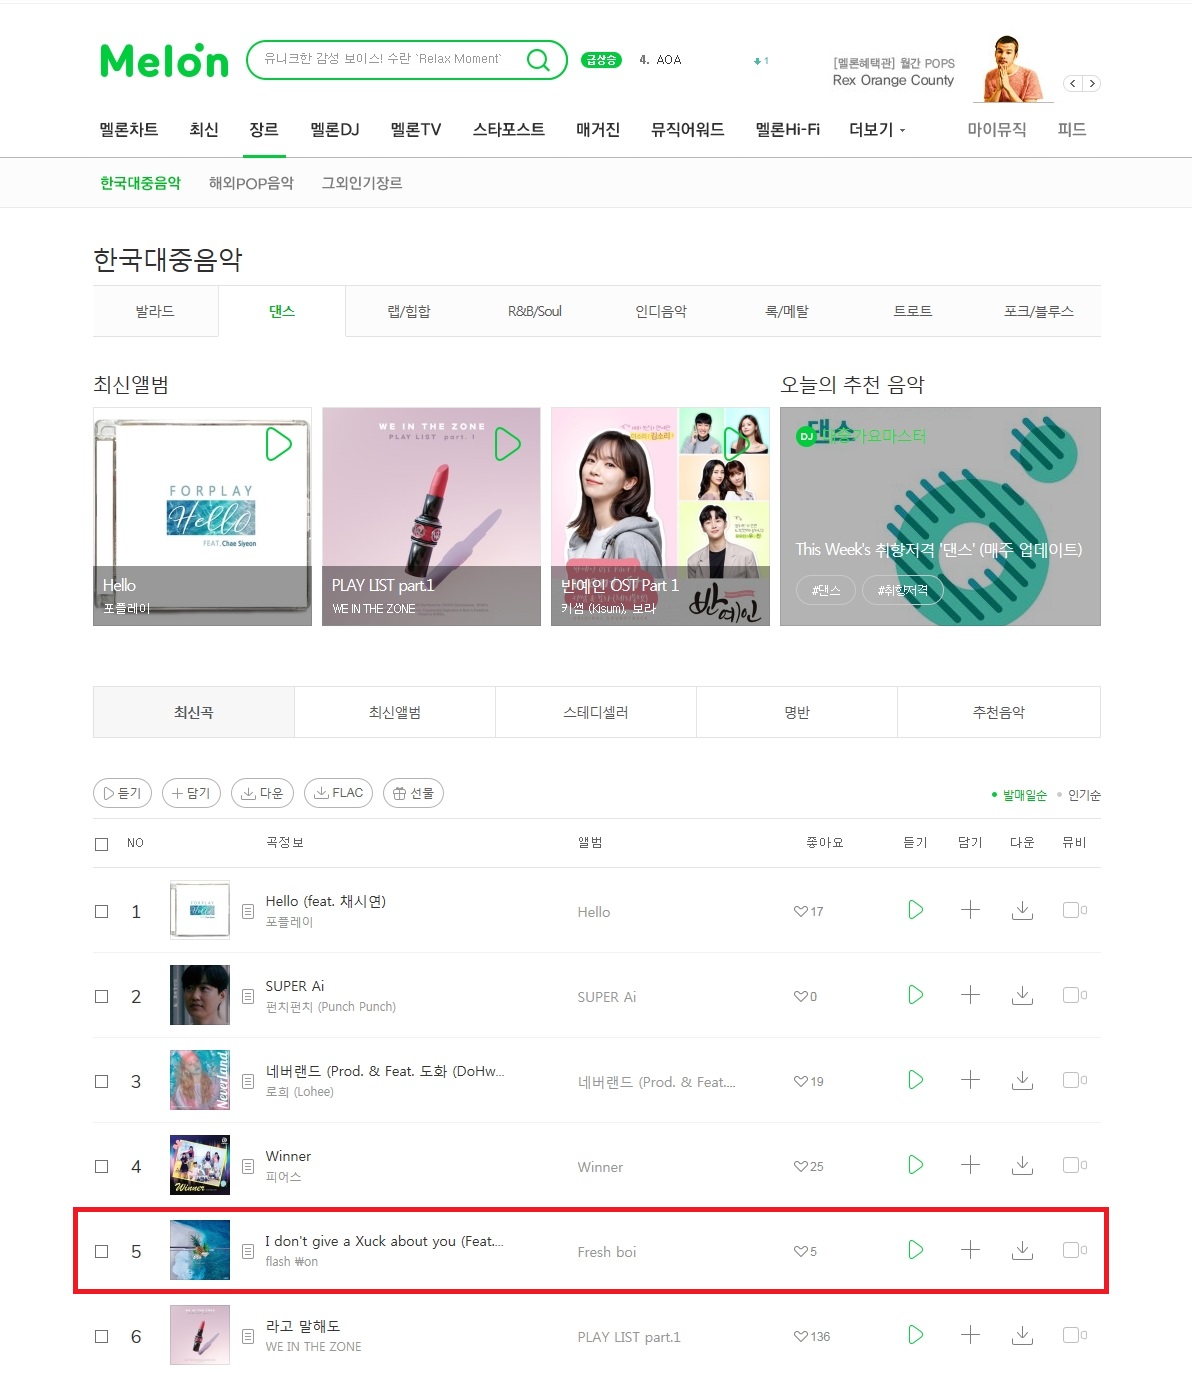Switch to the 랩/힙합 genre tab
The height and width of the screenshot is (1375, 1192).
pyautogui.click(x=409, y=311)
